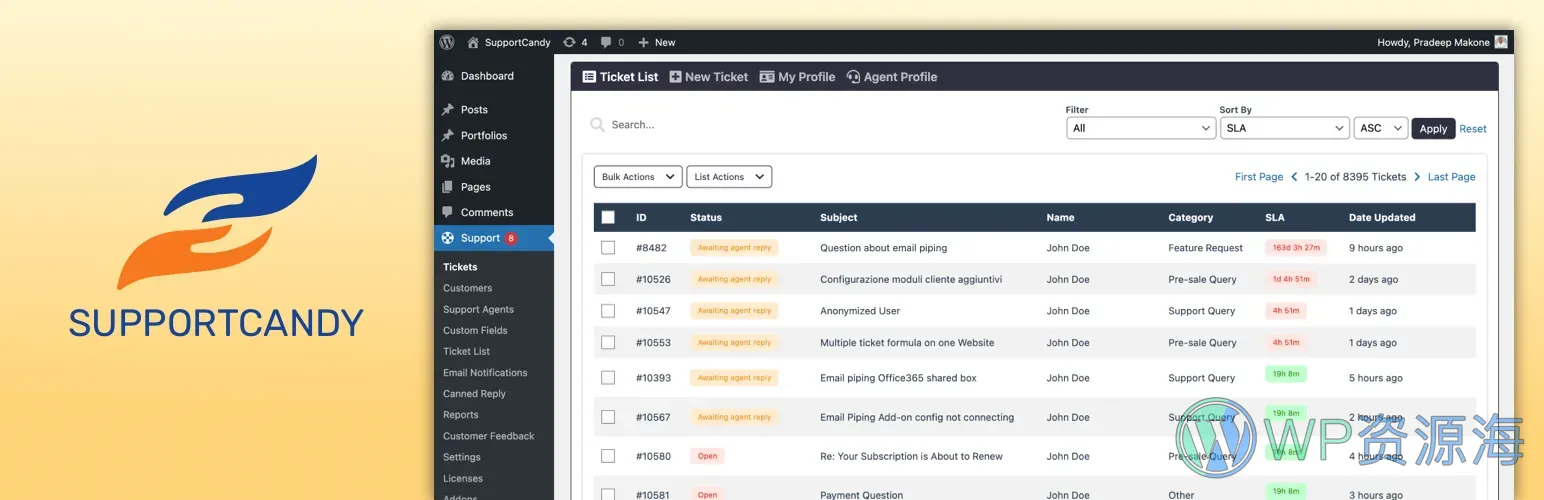Expand the Bulk Actions dropdown
The height and width of the screenshot is (500, 1544).
[x=638, y=177]
